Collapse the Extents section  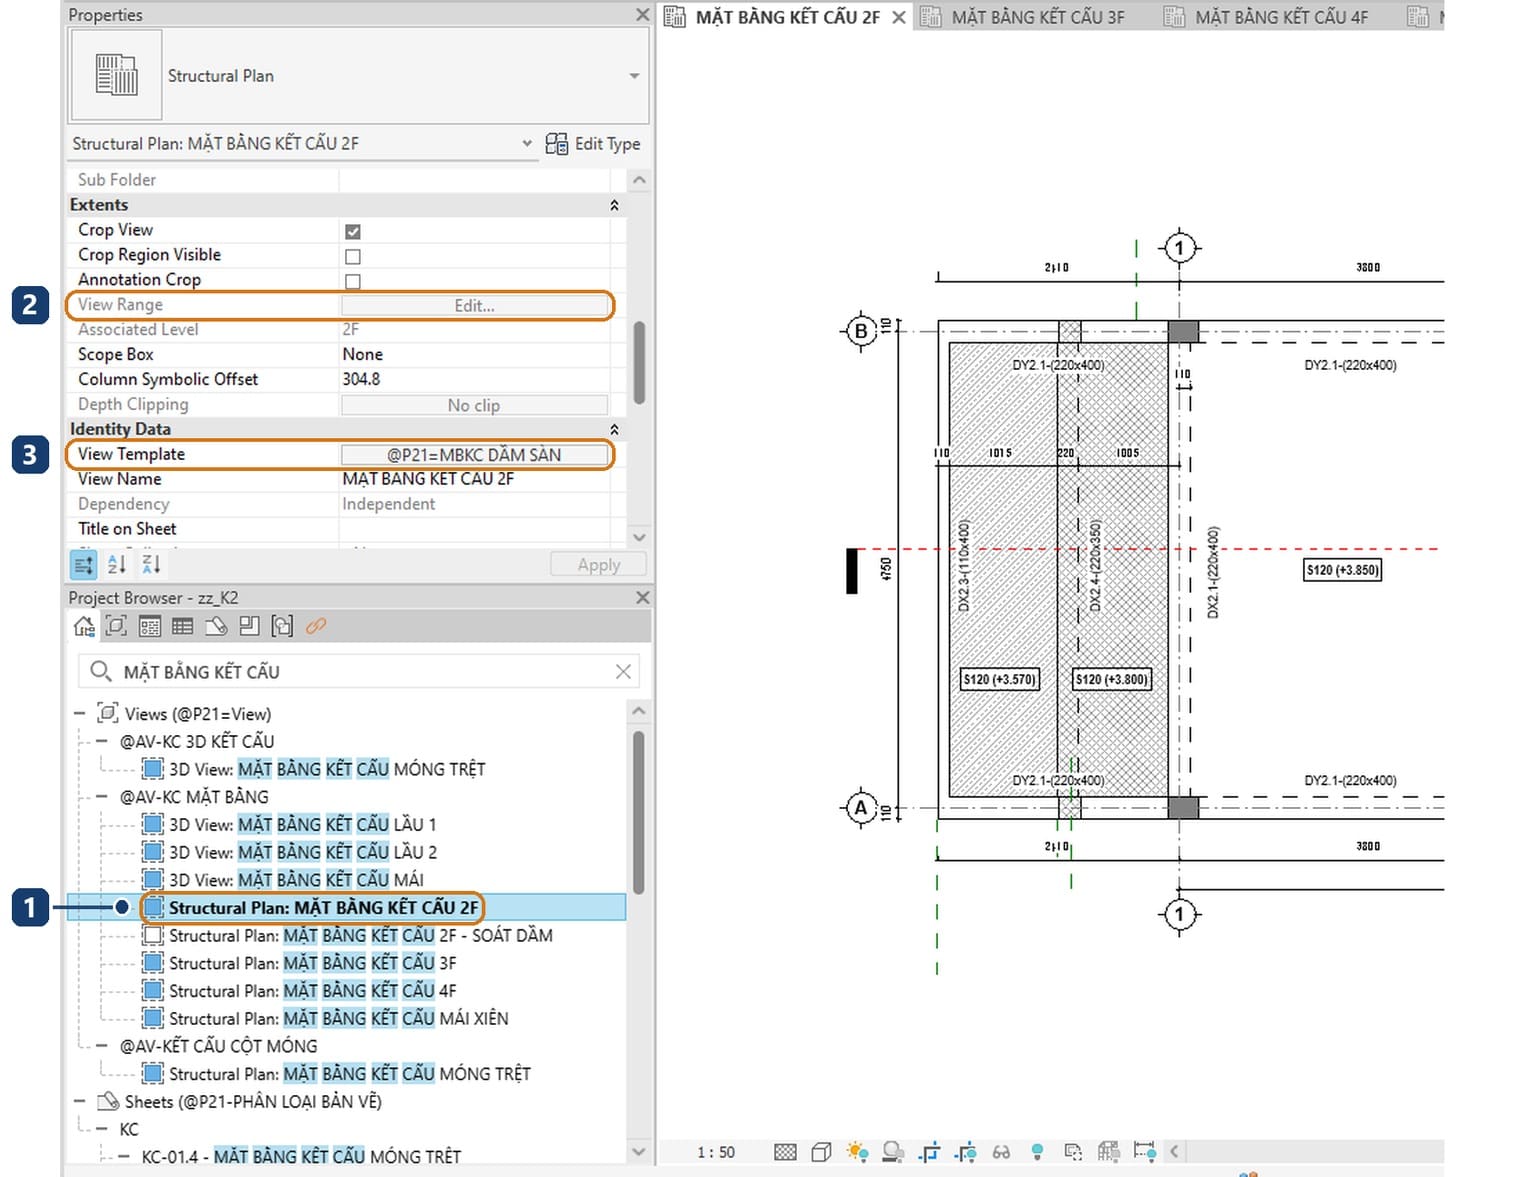(x=614, y=205)
